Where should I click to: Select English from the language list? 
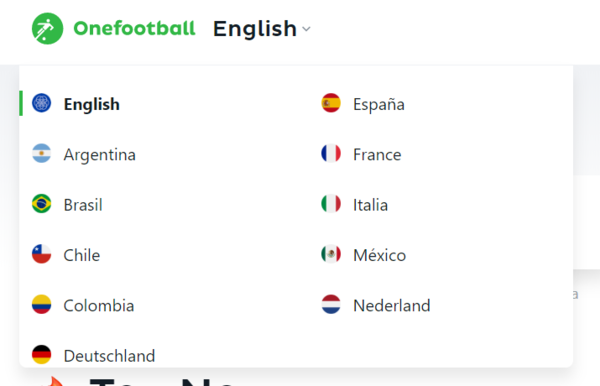tap(91, 104)
